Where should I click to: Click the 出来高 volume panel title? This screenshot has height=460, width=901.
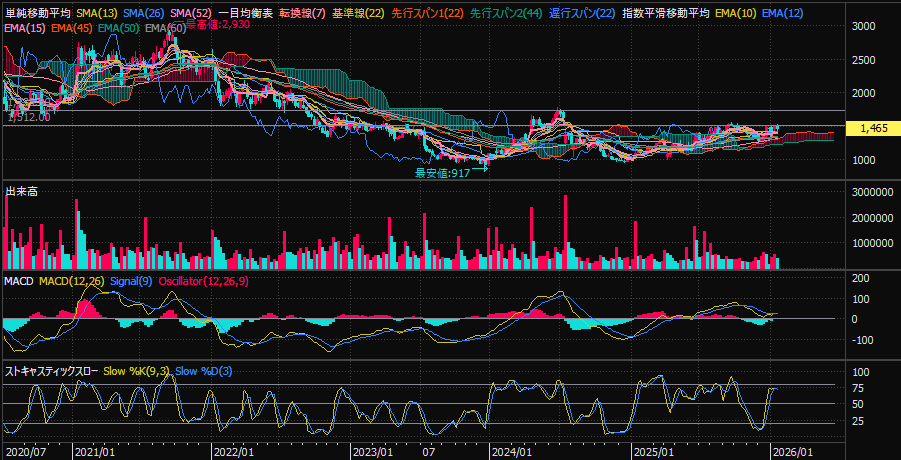point(21,191)
